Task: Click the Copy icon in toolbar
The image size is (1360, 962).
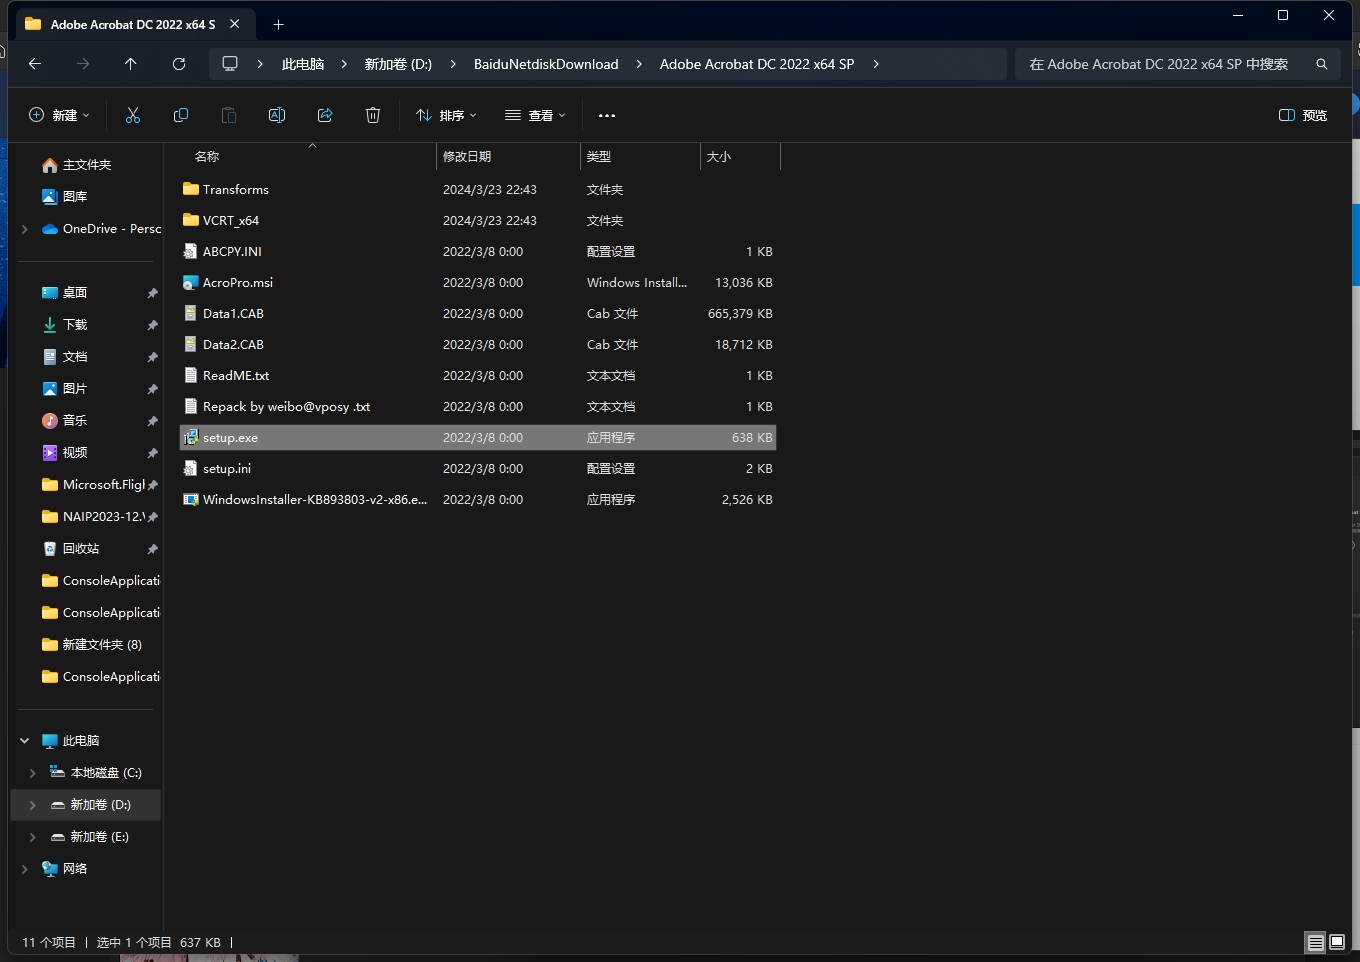Action: click(x=181, y=116)
